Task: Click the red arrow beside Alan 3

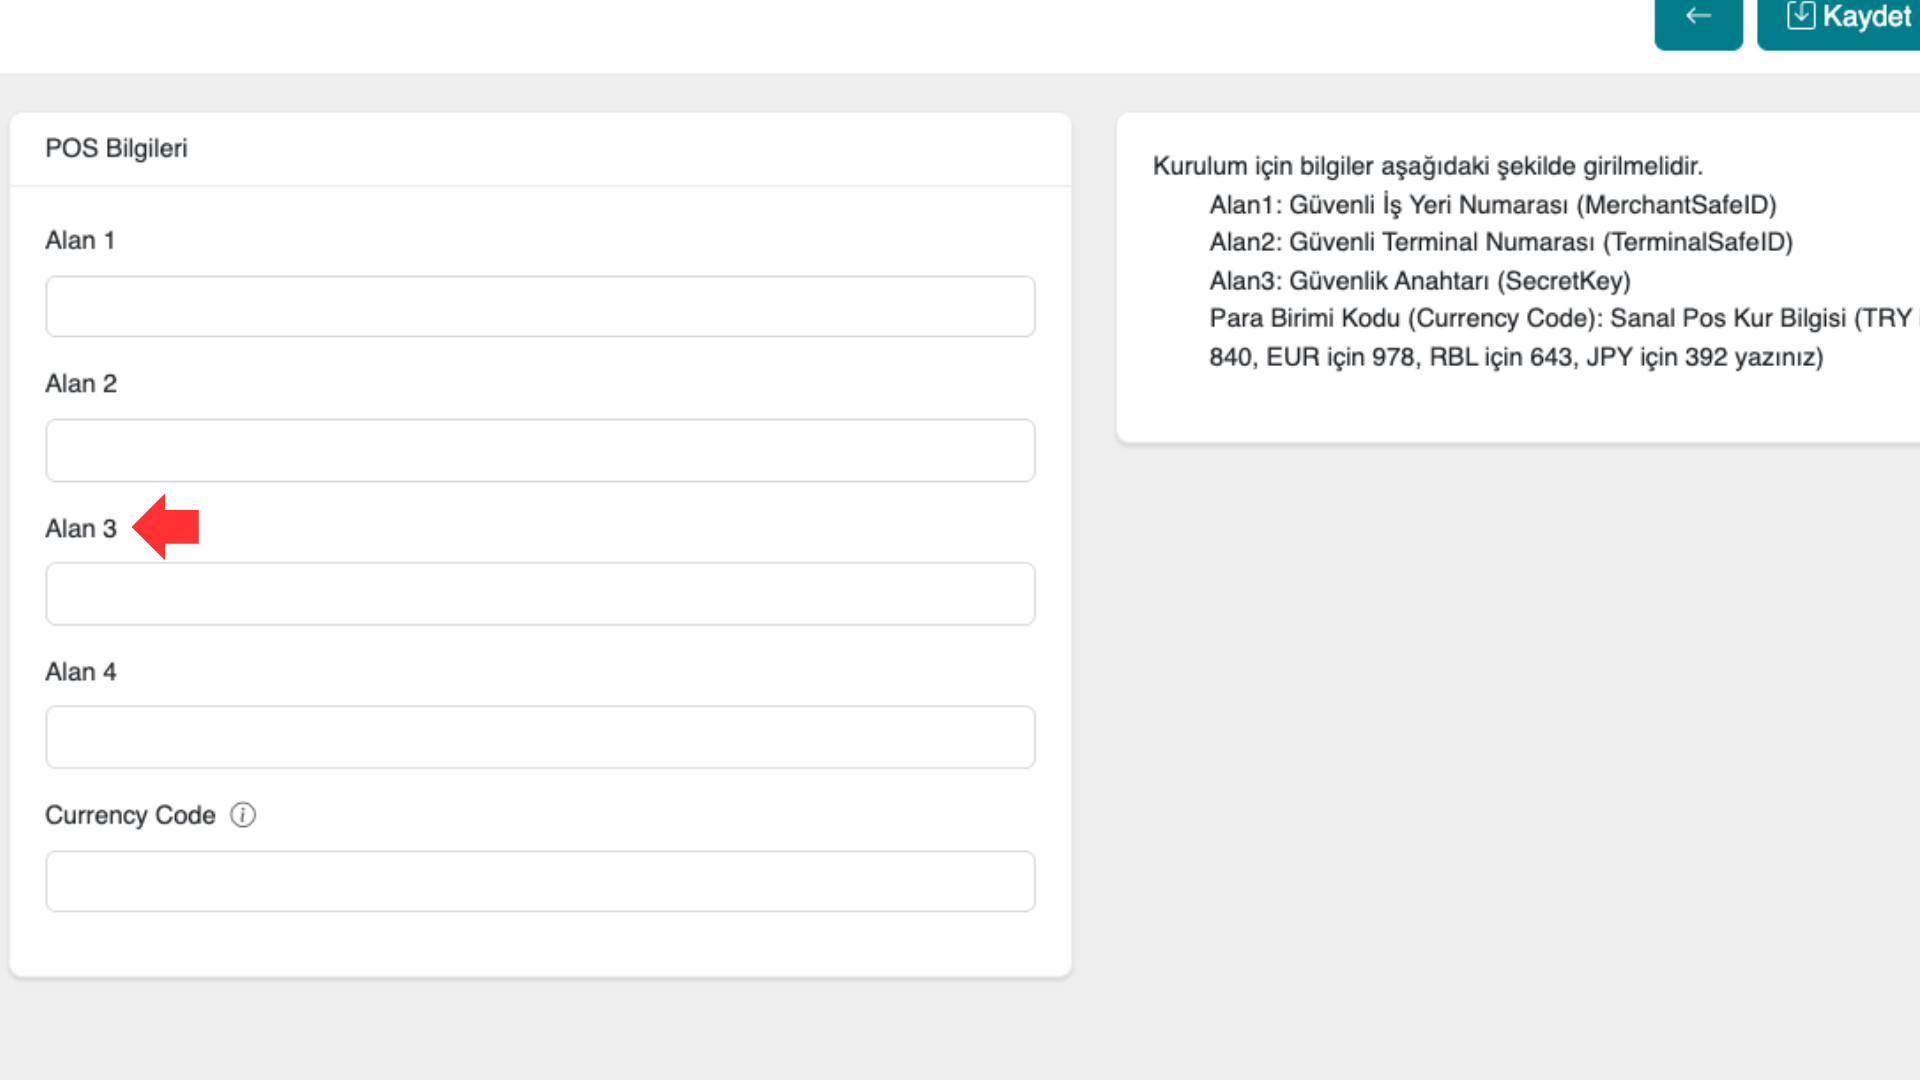Action: pos(166,526)
